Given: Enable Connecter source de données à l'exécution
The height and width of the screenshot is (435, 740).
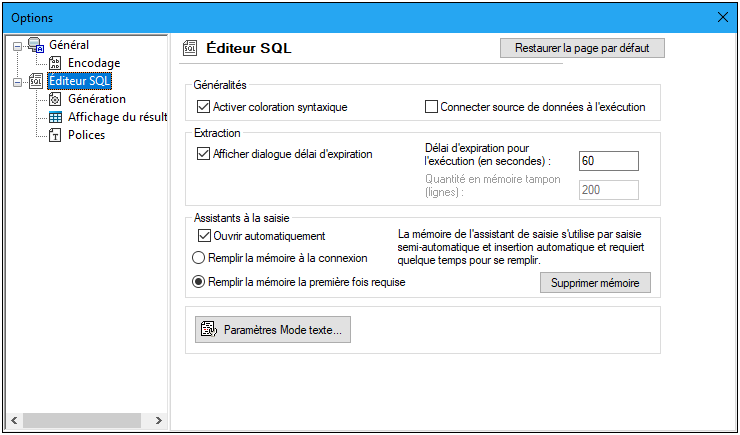Looking at the screenshot, I should tap(432, 107).
